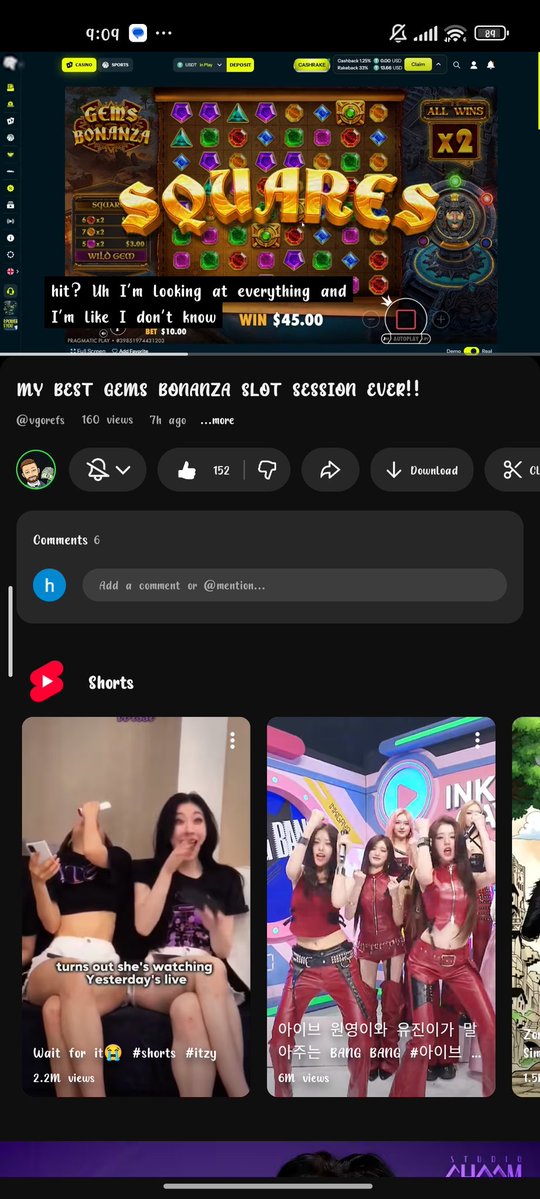540x1199 pixels.
Task: Open the notification bell dropdown
Action: click(x=108, y=470)
